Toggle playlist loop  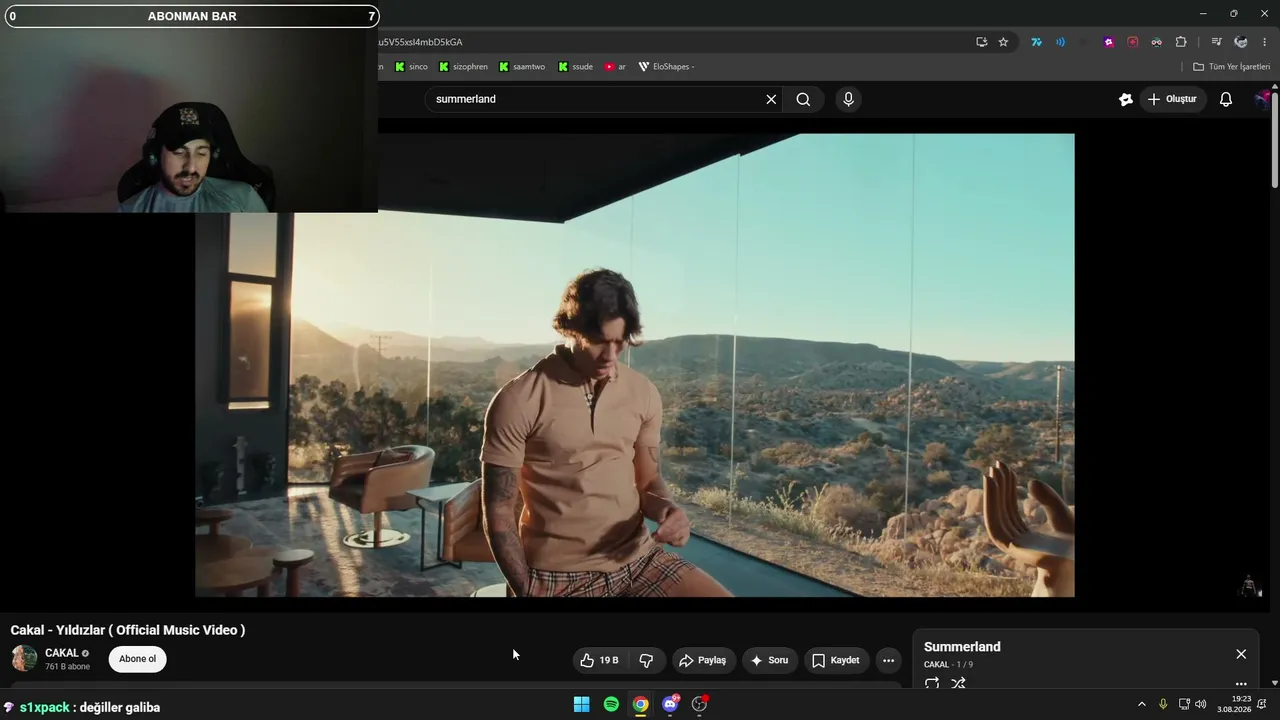coord(932,684)
